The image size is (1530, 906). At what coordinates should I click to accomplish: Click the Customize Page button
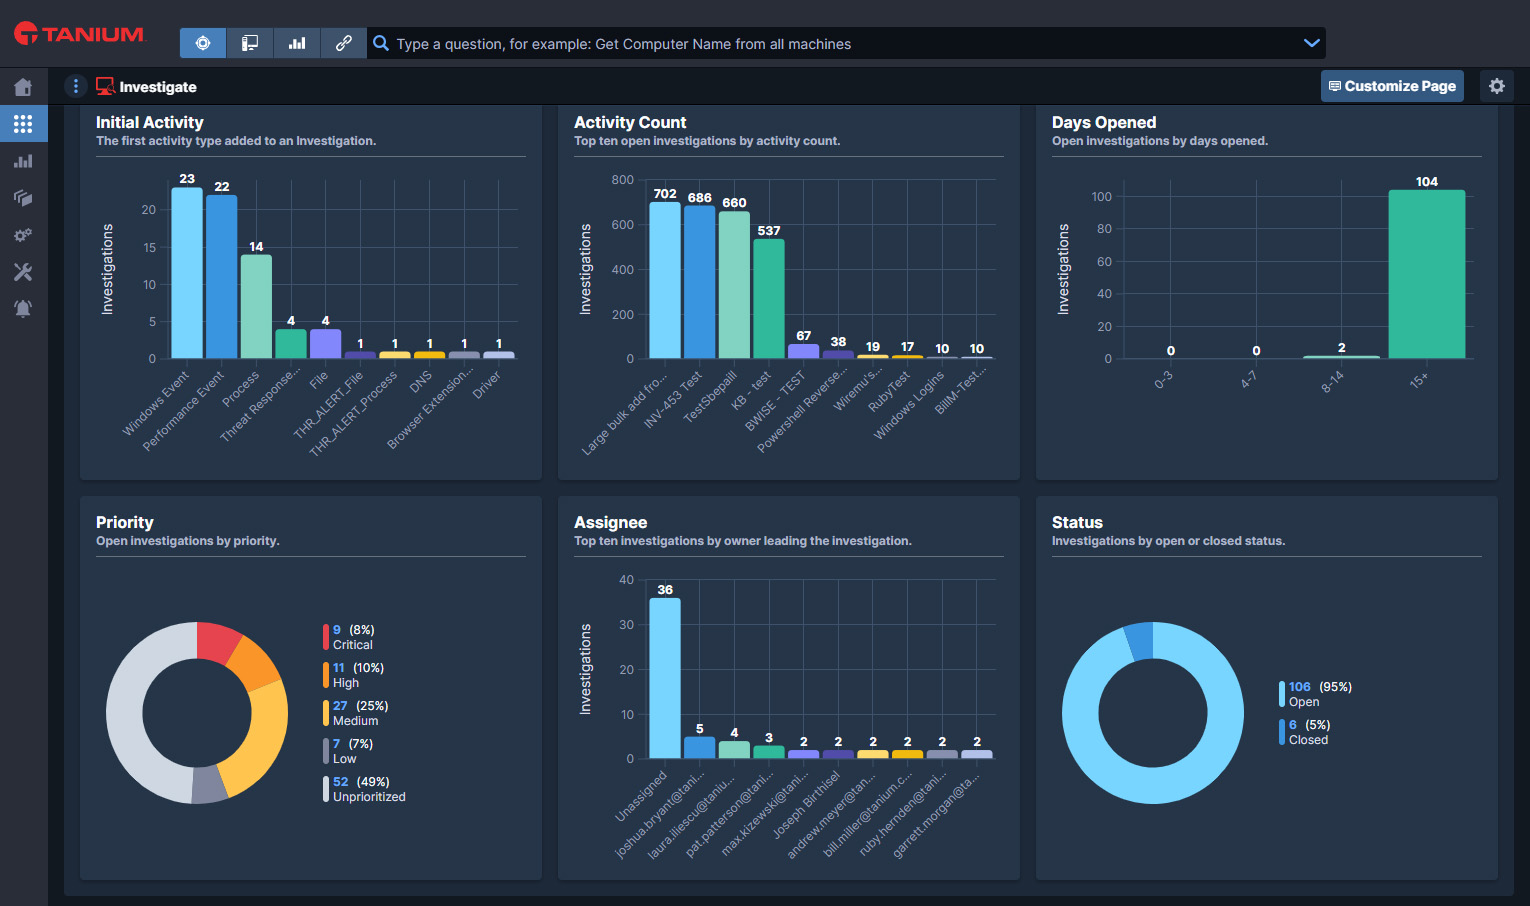tap(1392, 86)
